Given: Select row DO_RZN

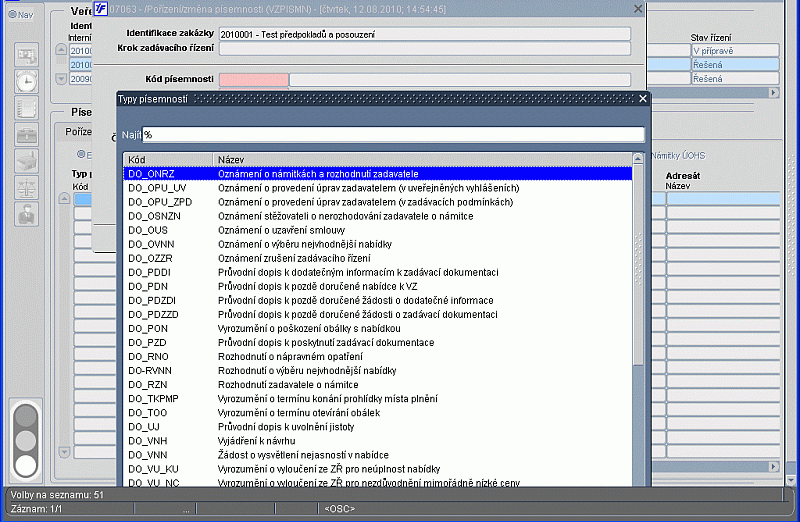Looking at the screenshot, I should point(378,384).
